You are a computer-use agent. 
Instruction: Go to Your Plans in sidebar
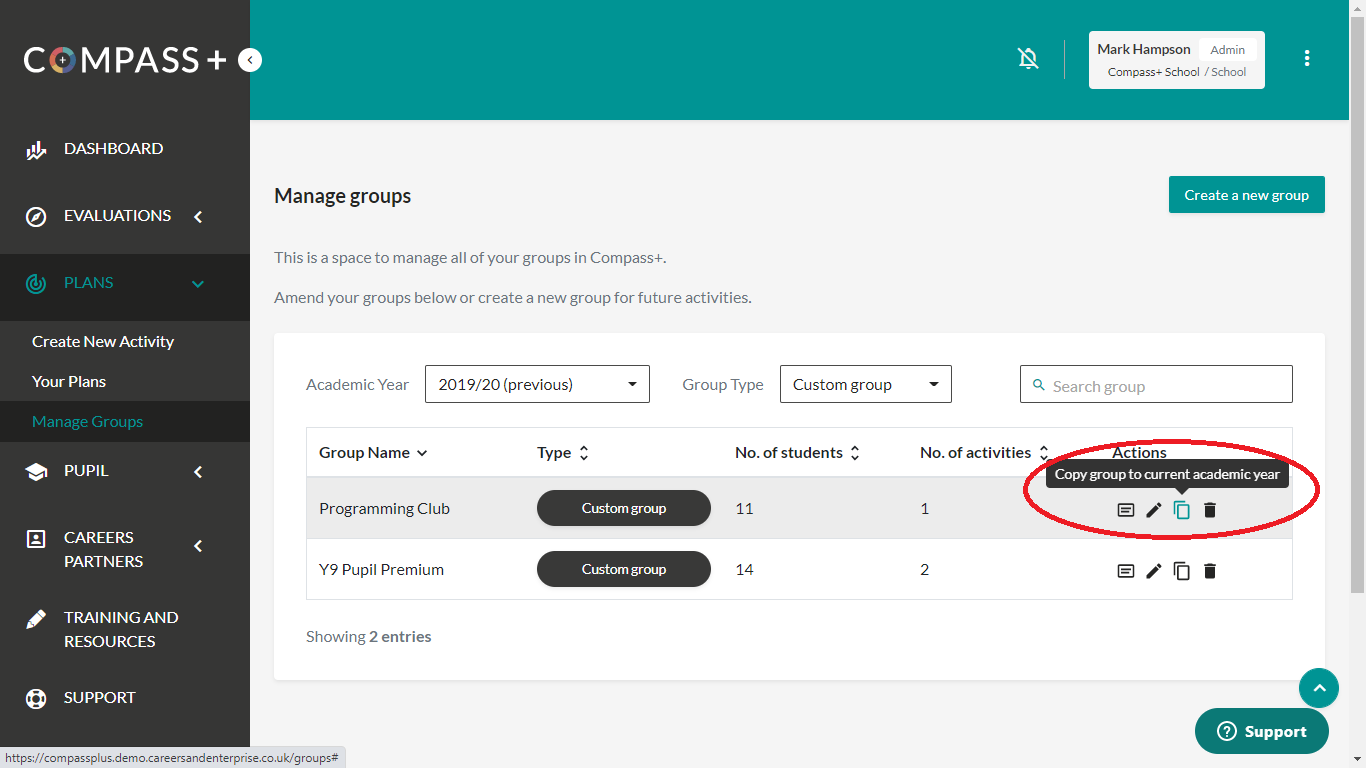click(69, 382)
